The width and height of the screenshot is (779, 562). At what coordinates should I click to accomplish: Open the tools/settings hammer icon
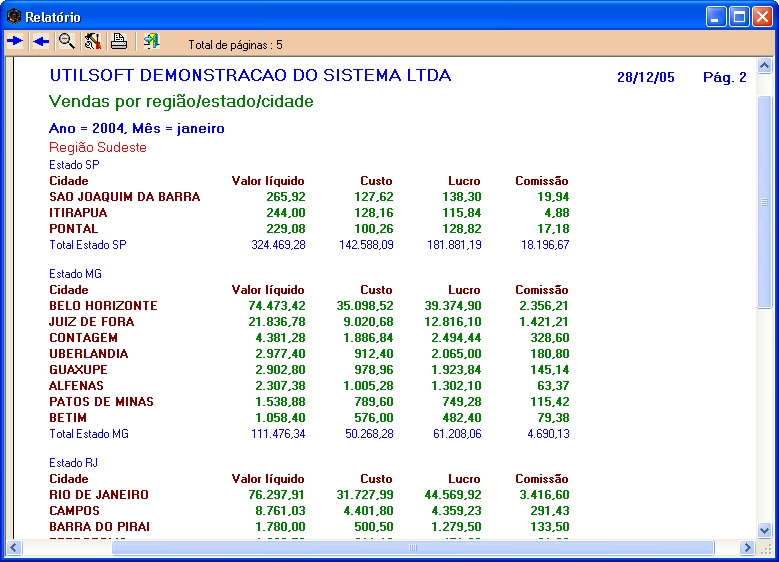click(92, 41)
